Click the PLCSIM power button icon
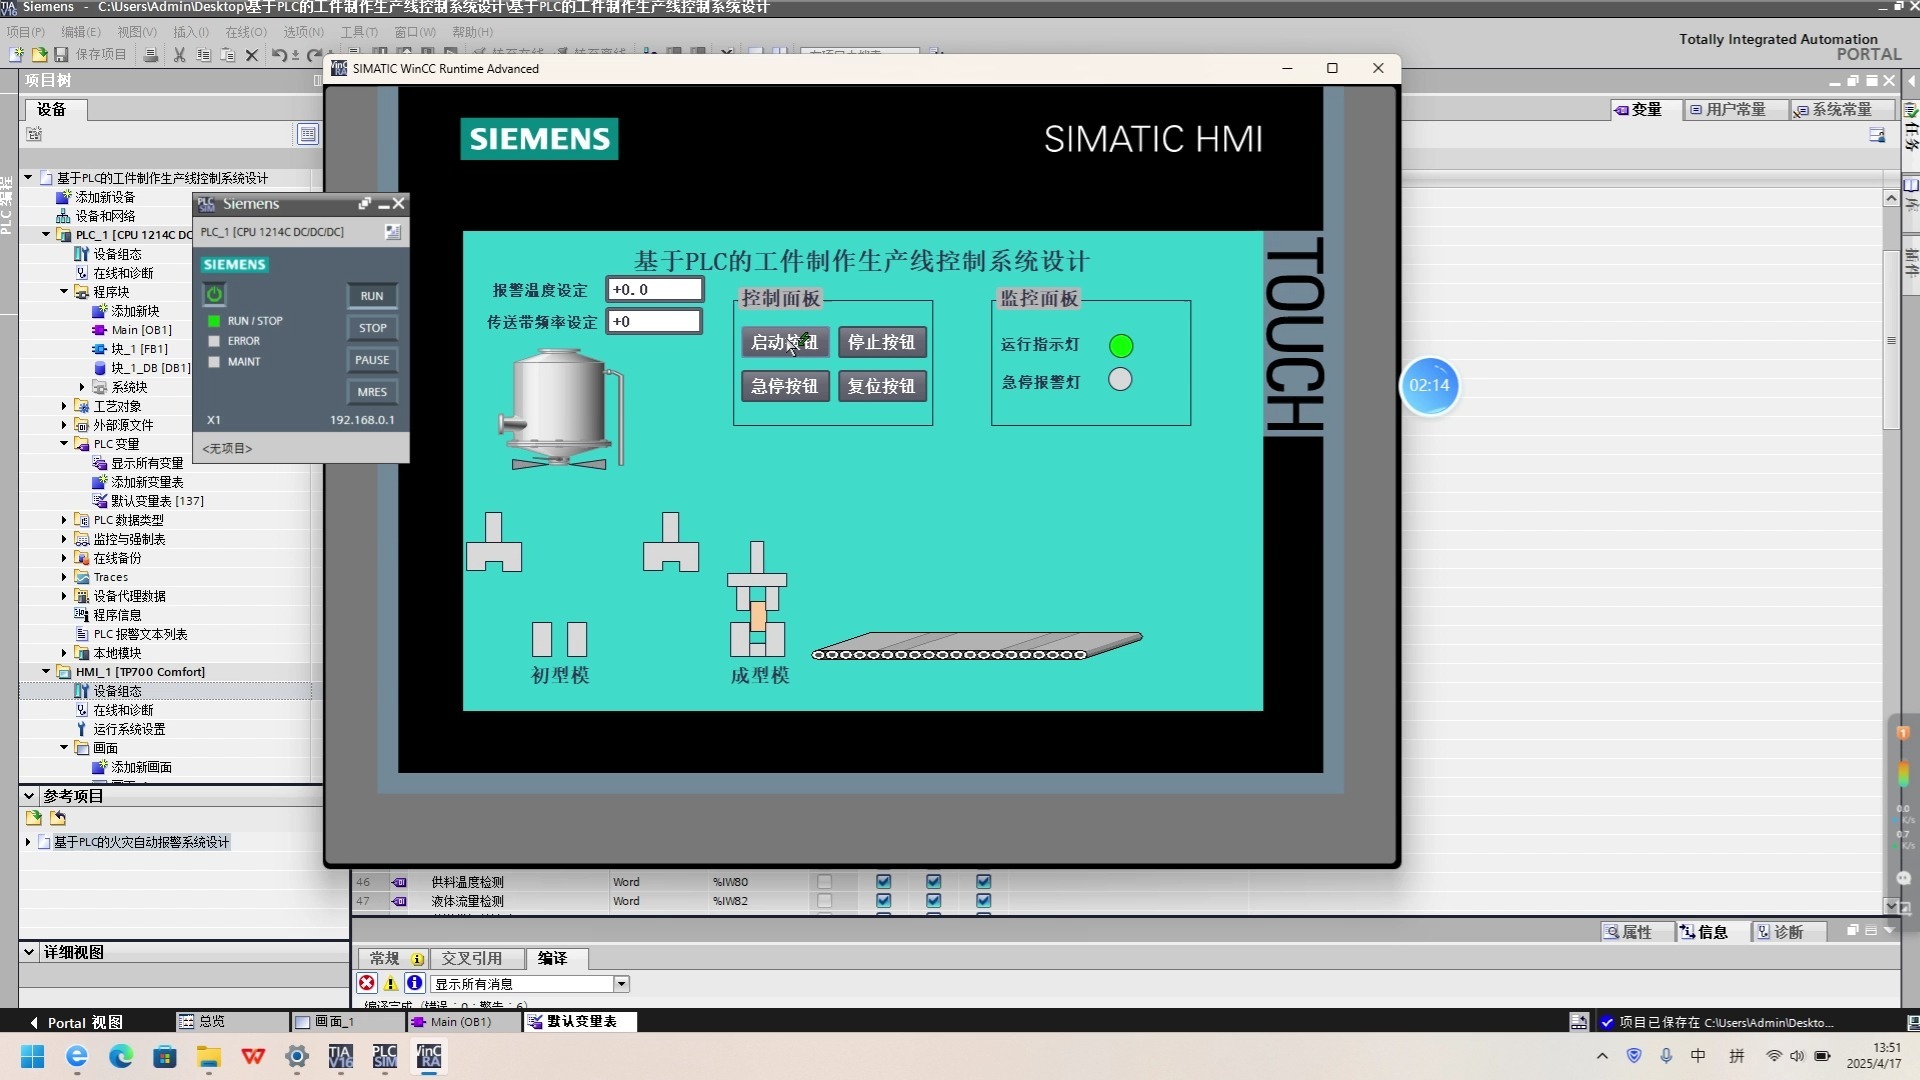1920x1080 pixels. pyautogui.click(x=214, y=295)
